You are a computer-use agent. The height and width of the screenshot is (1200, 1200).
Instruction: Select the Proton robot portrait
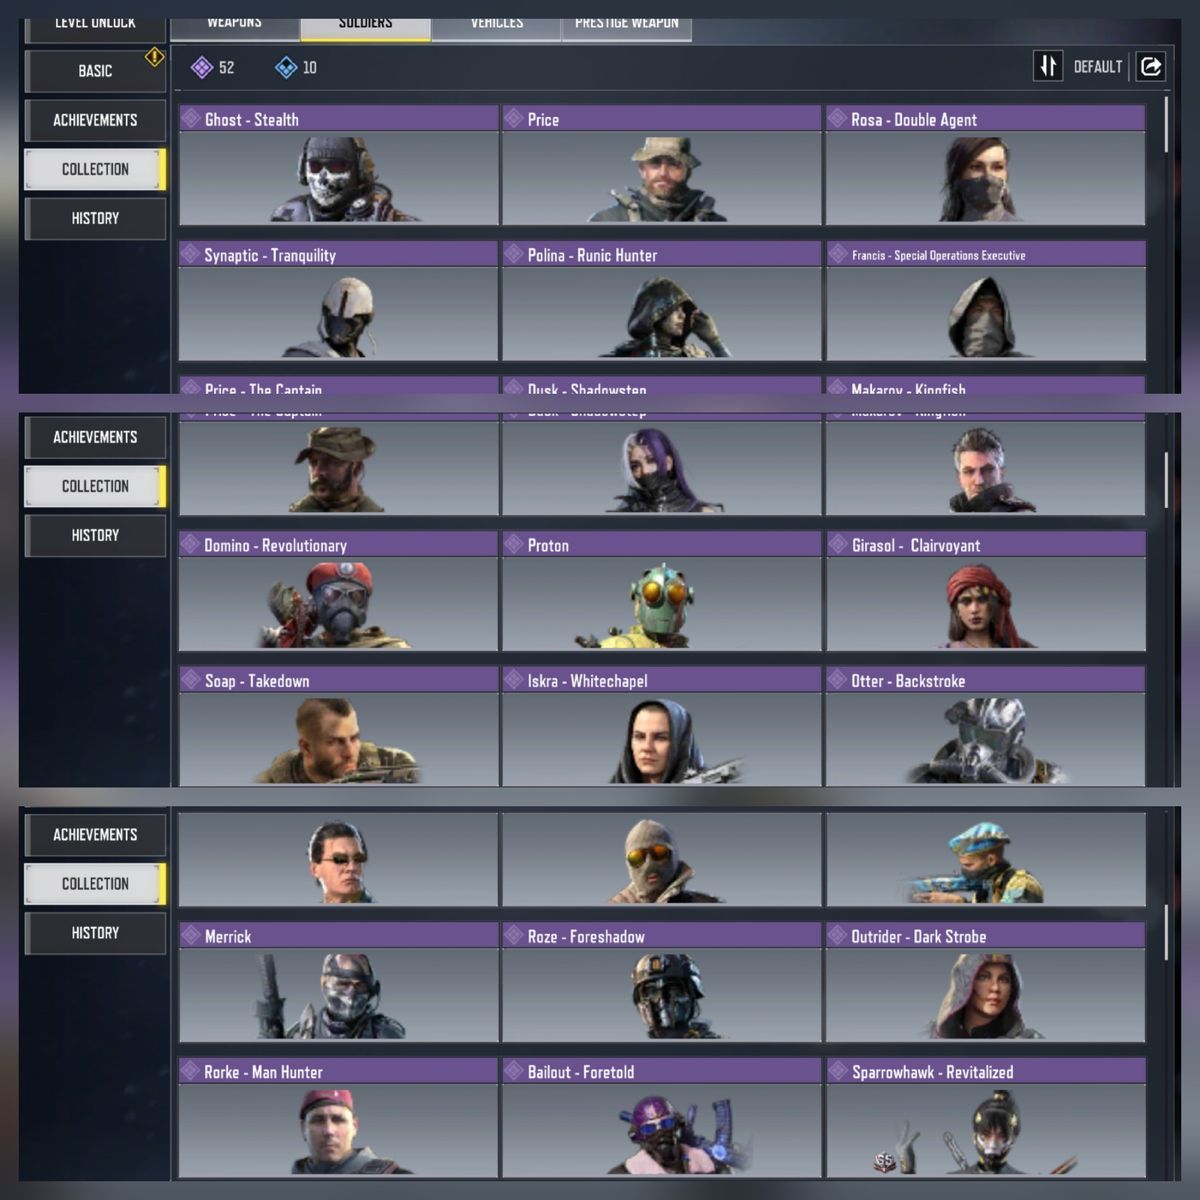click(x=662, y=604)
